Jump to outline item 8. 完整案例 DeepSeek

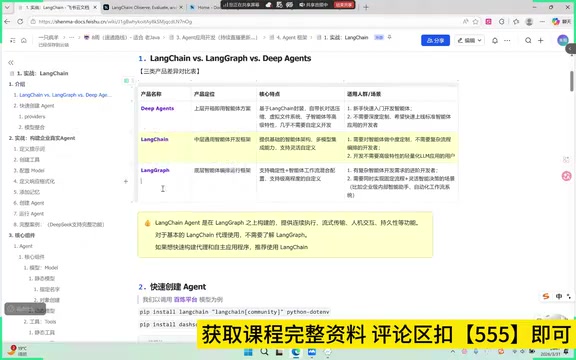coord(59,224)
